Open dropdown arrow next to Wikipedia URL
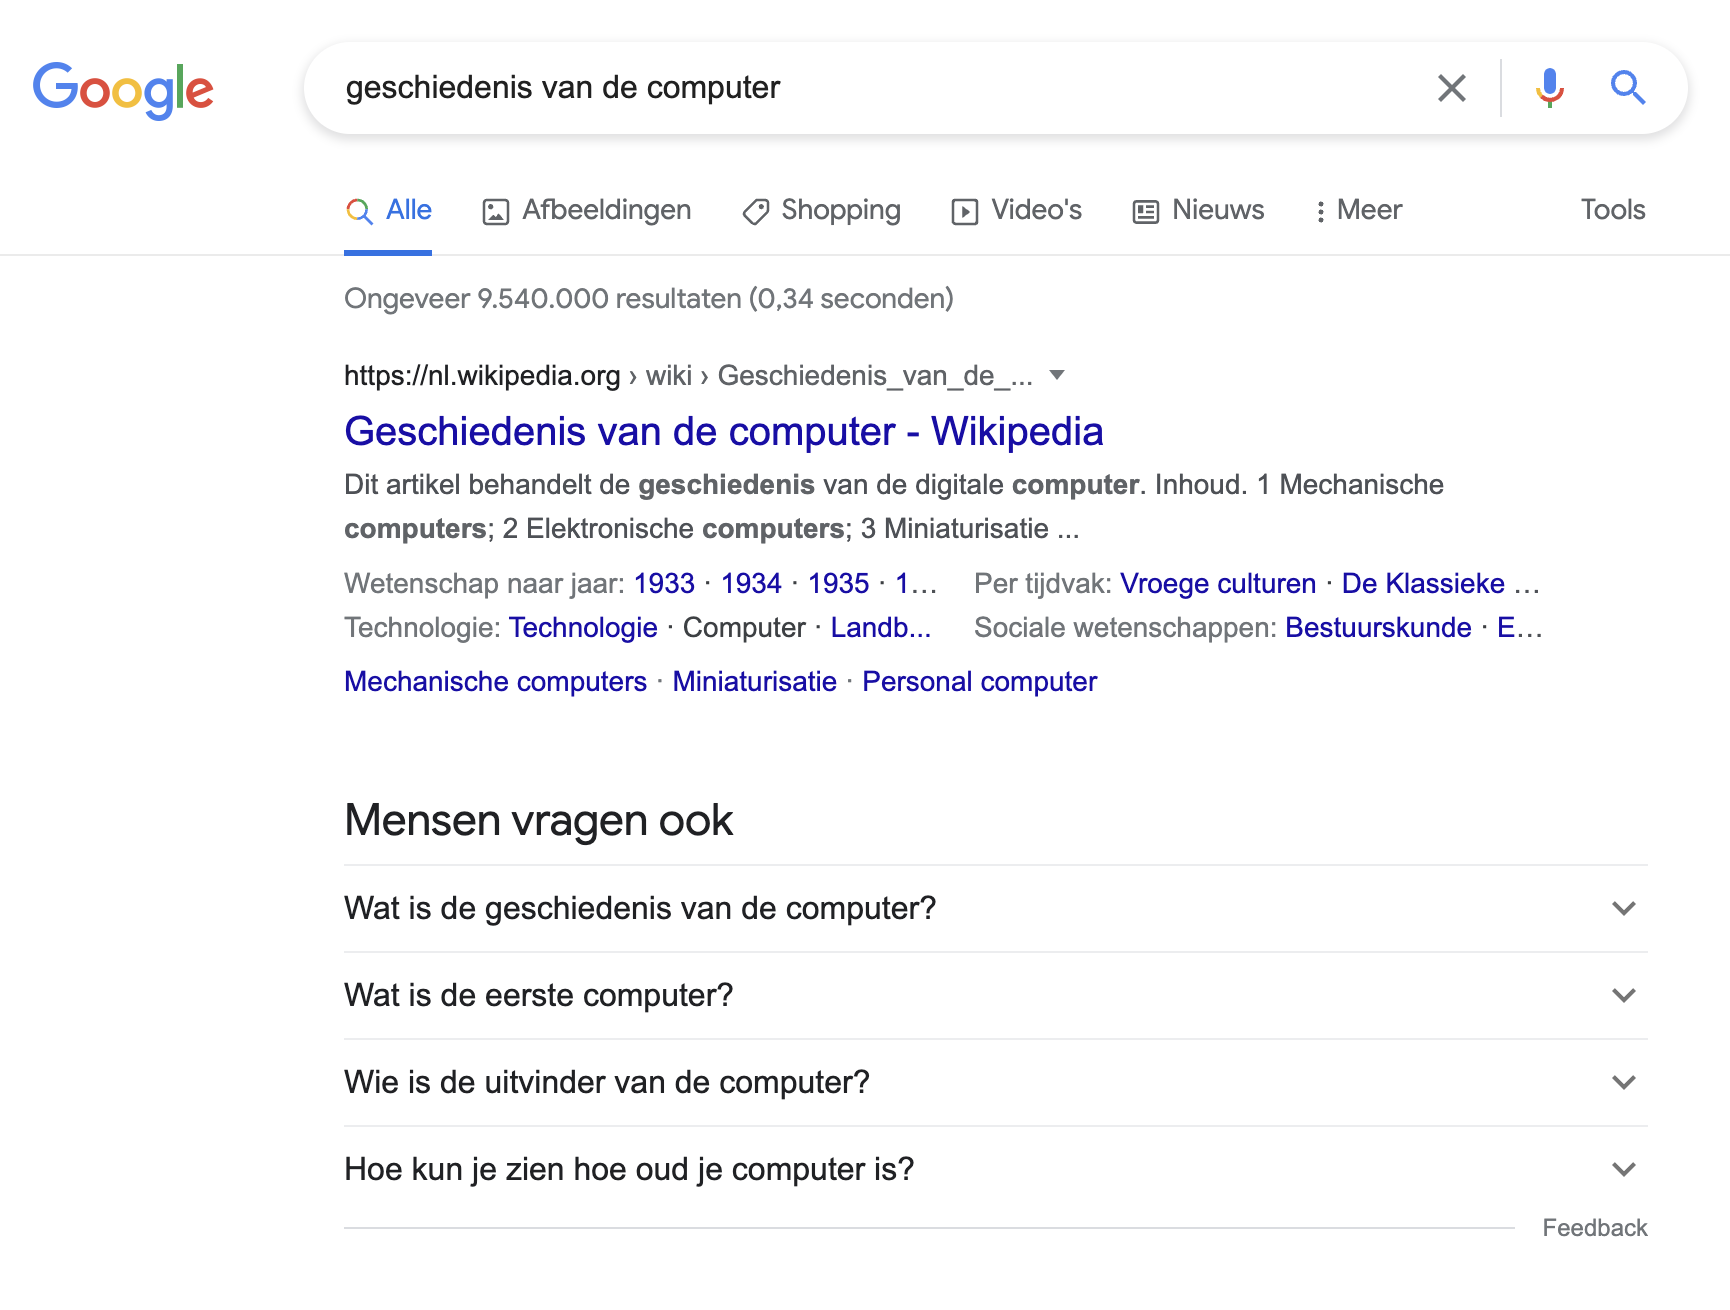 [1057, 375]
